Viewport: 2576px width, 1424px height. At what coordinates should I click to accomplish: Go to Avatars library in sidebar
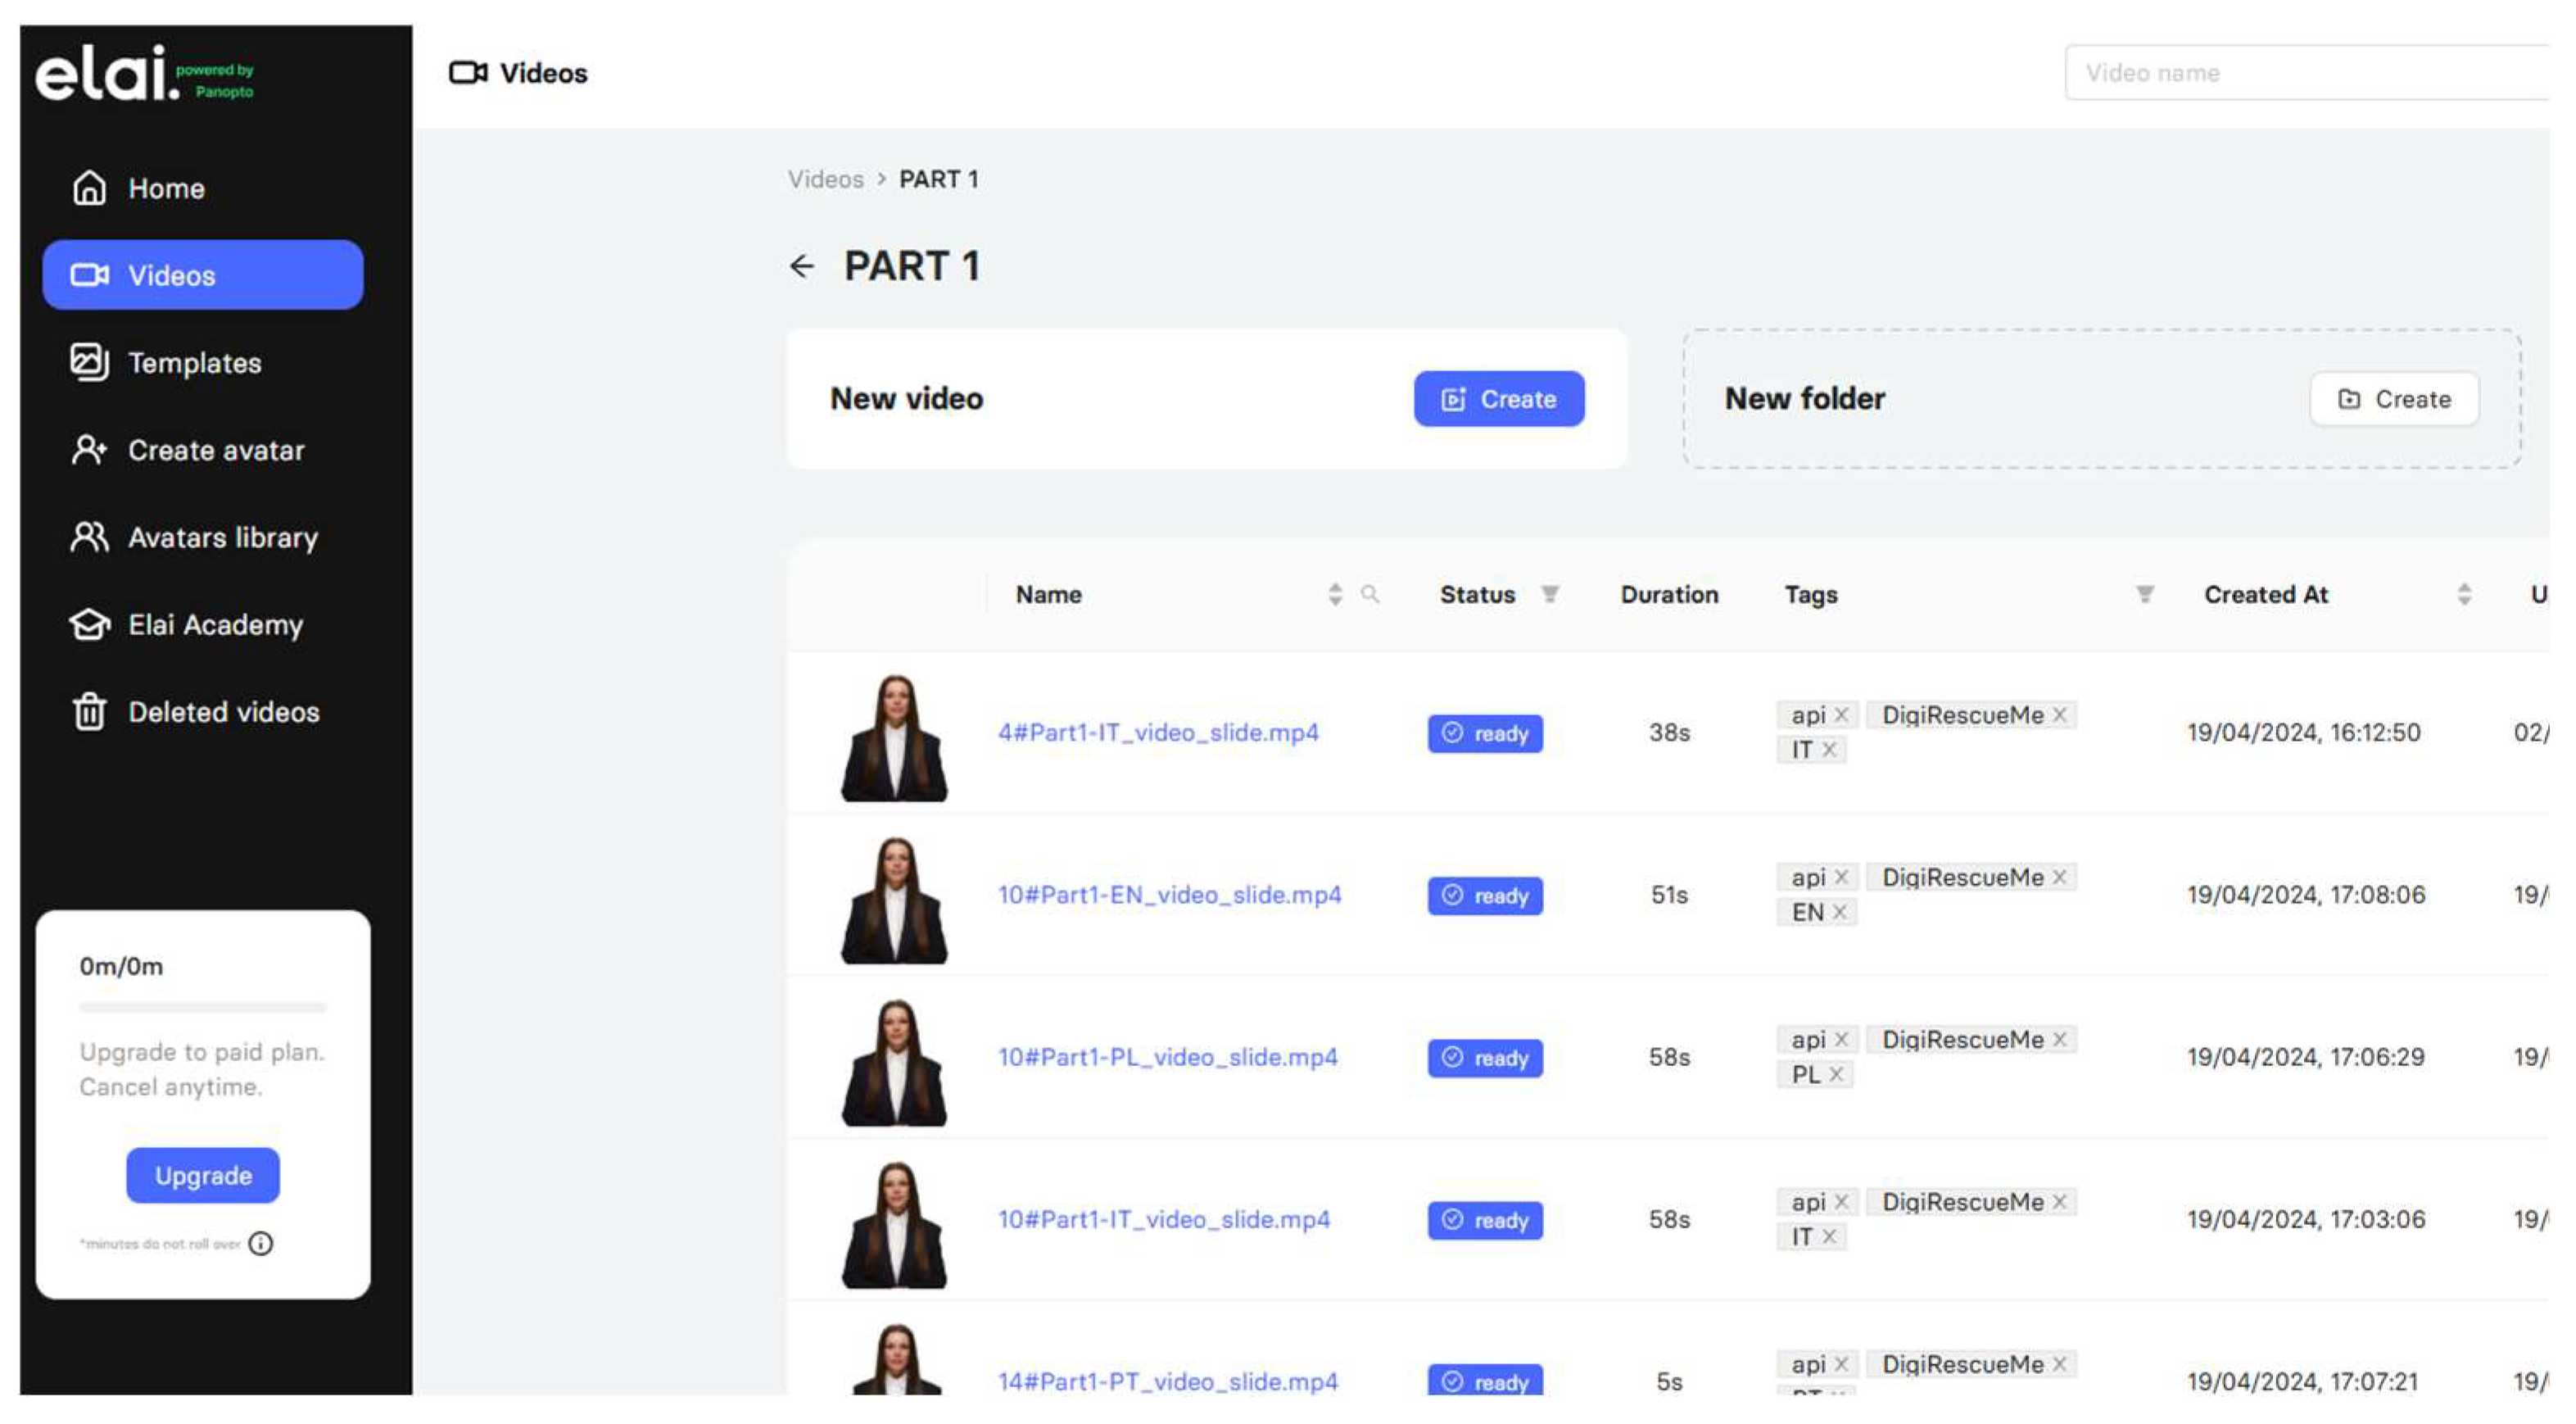(x=222, y=538)
